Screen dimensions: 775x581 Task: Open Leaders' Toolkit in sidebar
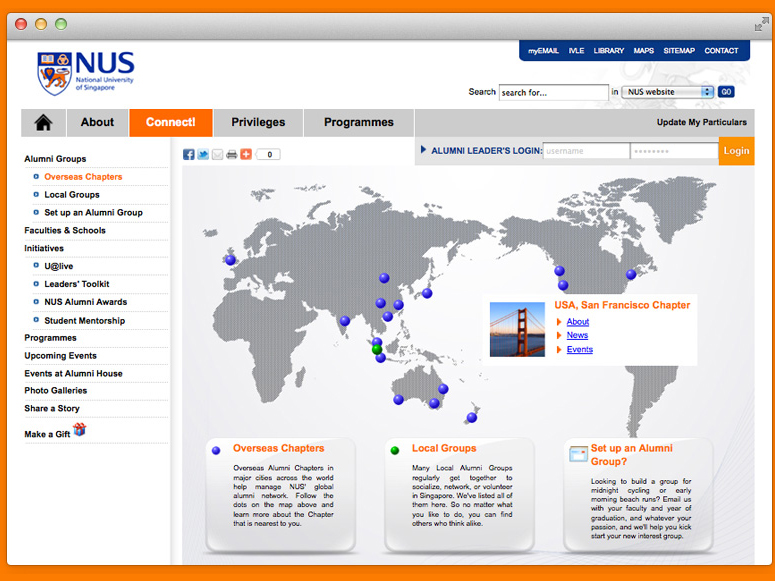pyautogui.click(x=77, y=284)
